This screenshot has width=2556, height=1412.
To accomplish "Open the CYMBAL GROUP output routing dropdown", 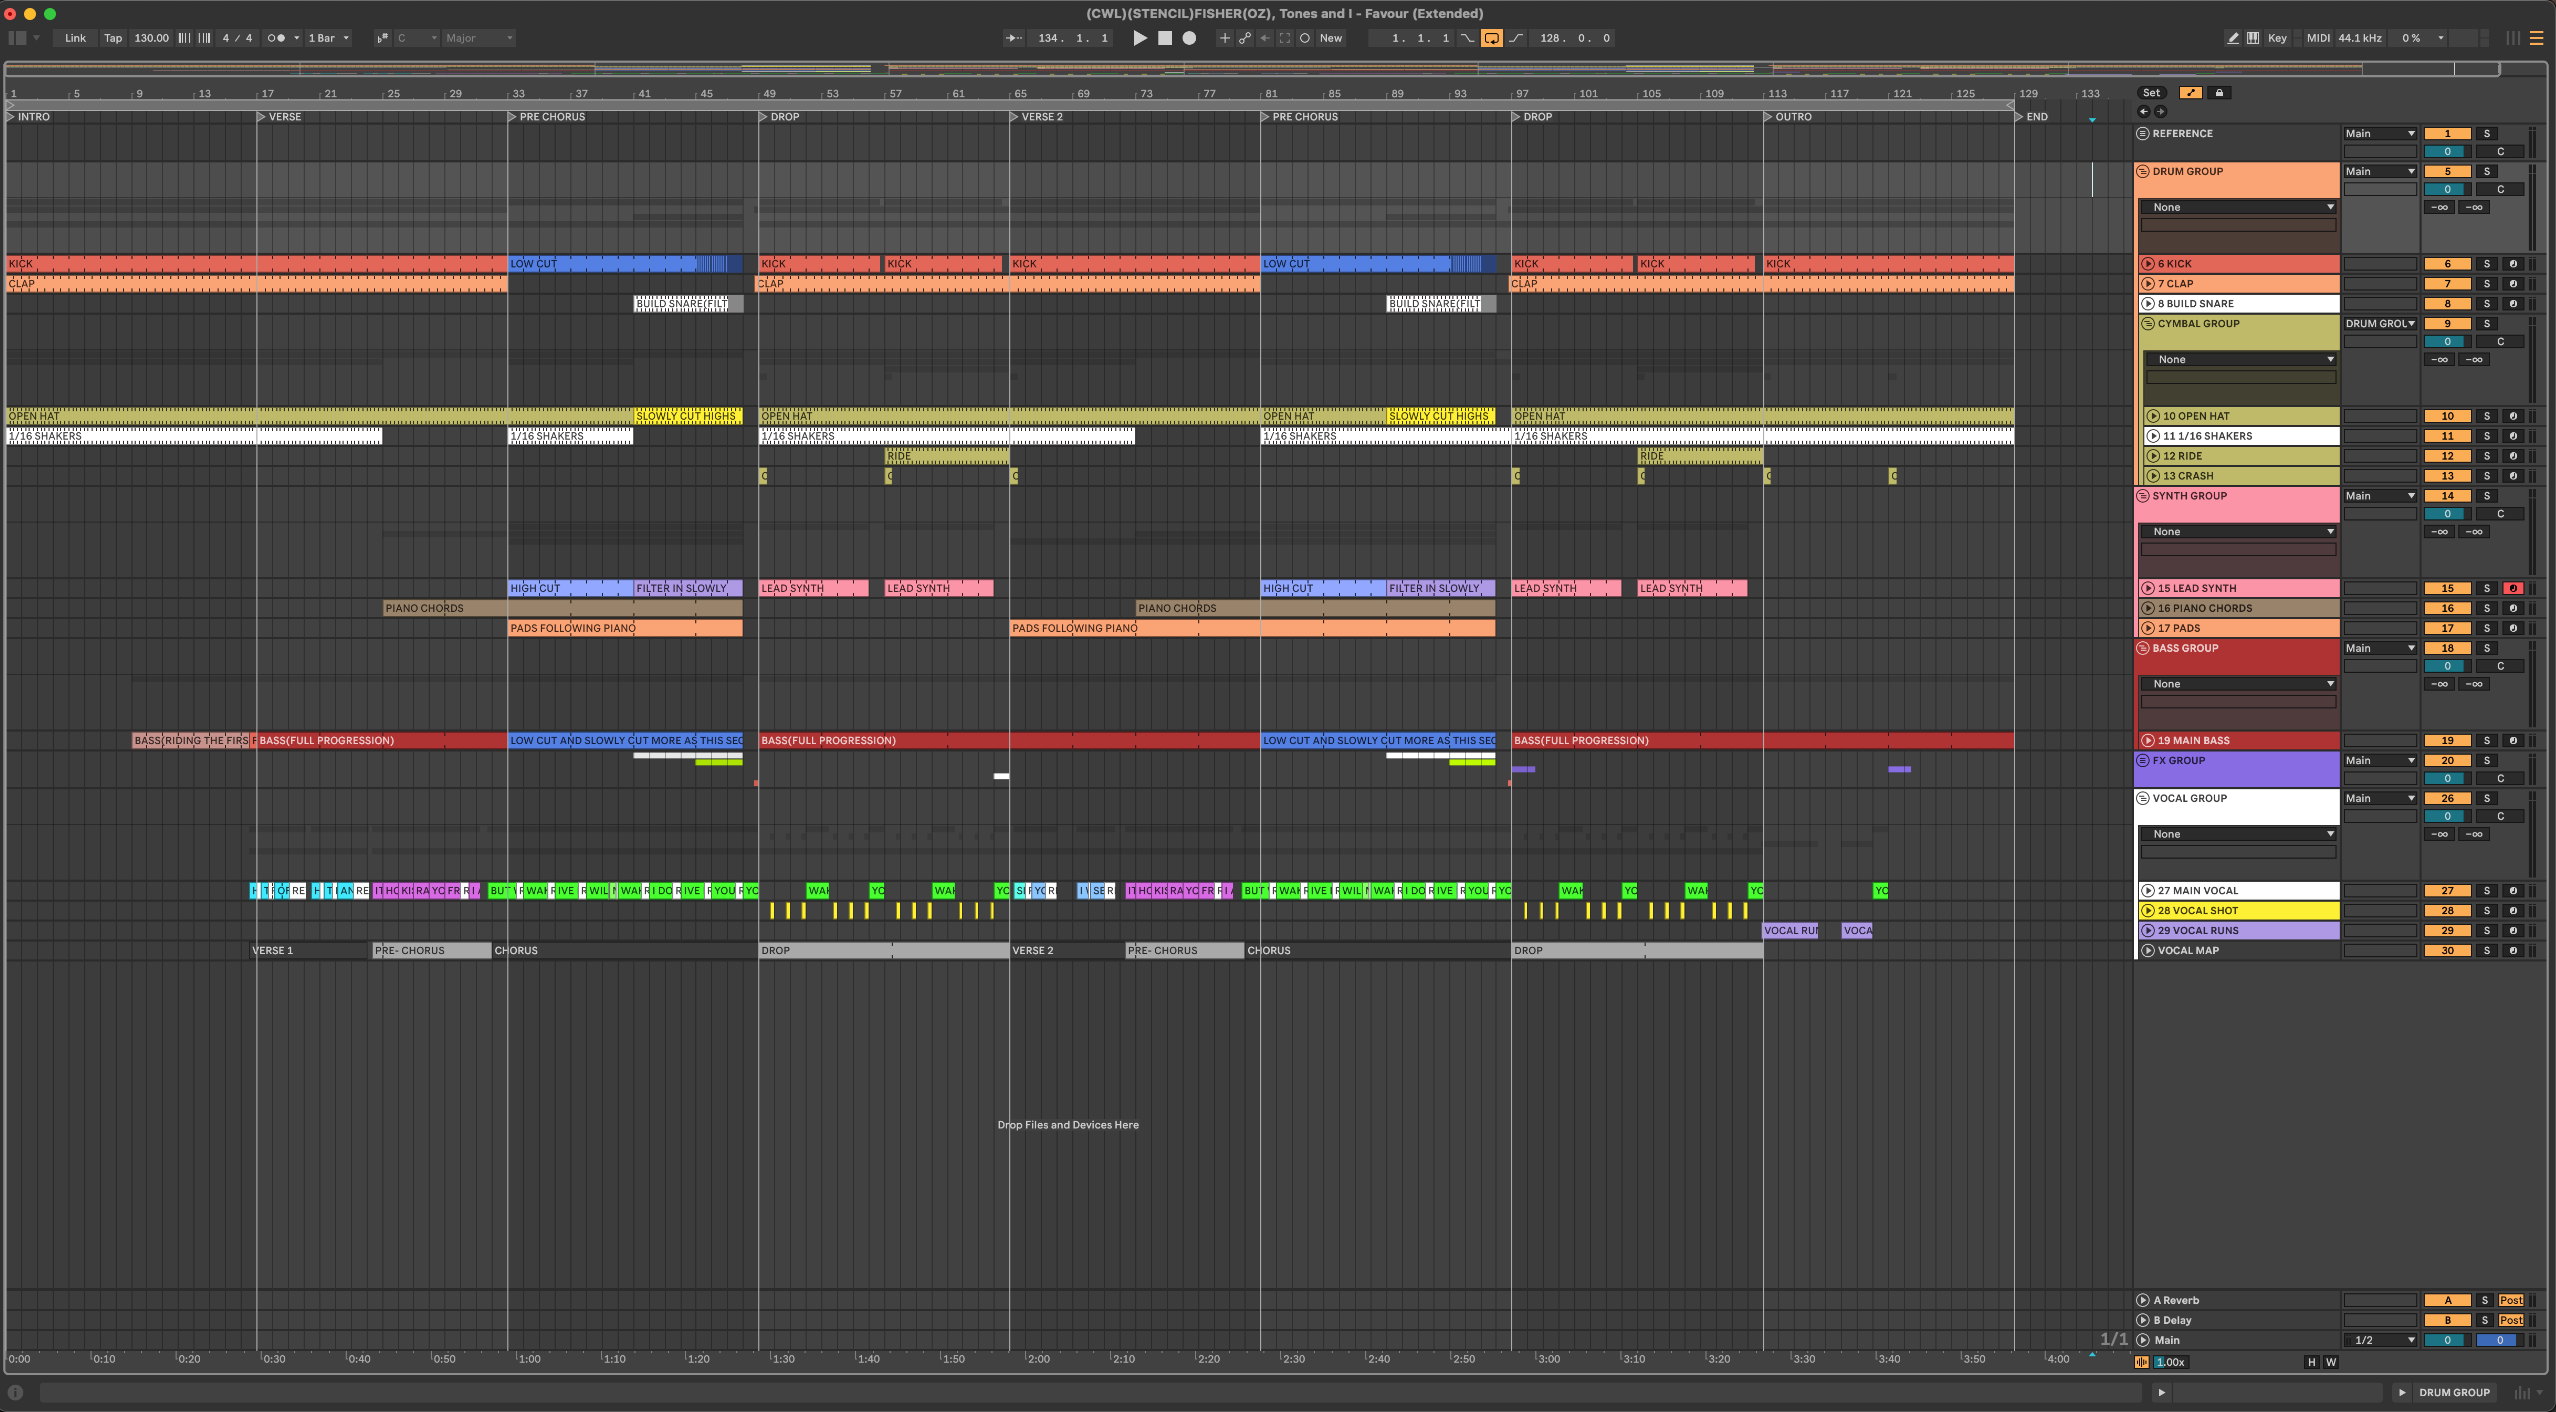I will coord(2380,324).
